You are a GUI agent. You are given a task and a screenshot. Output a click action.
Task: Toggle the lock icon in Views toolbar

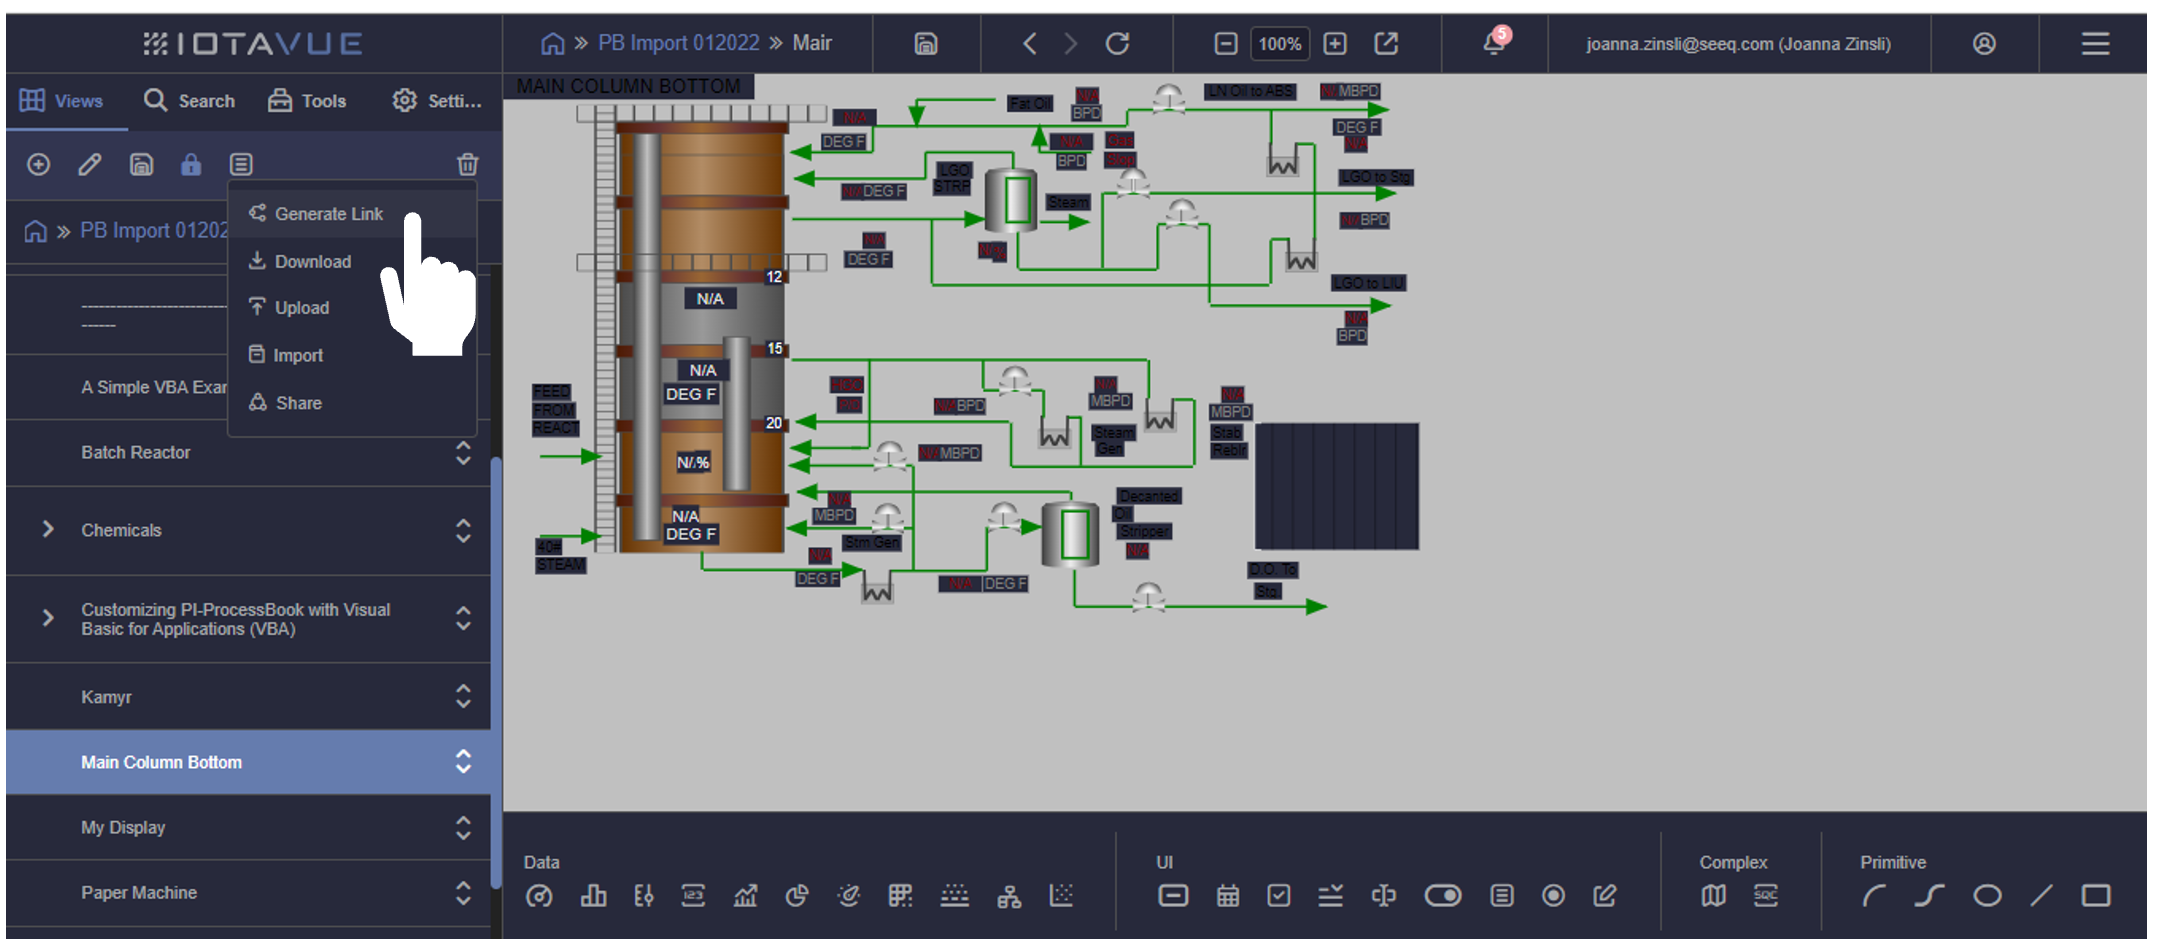point(191,164)
